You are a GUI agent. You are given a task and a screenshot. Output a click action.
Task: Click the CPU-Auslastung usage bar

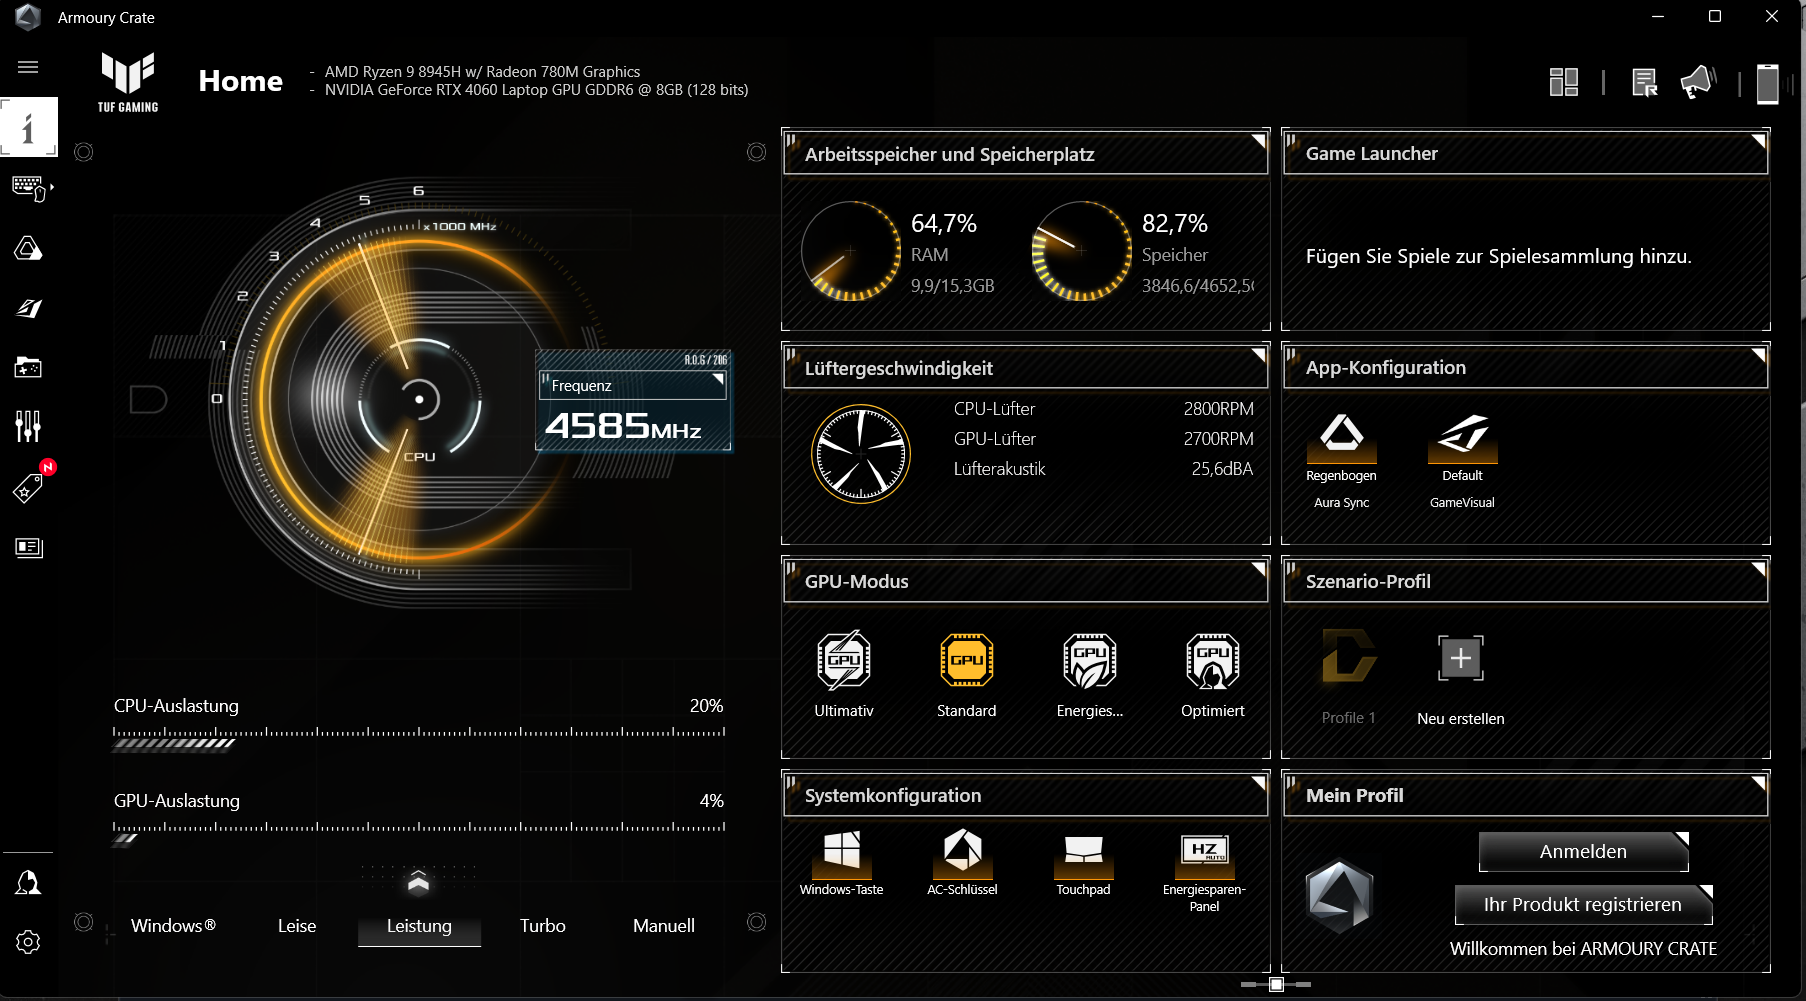point(419,738)
